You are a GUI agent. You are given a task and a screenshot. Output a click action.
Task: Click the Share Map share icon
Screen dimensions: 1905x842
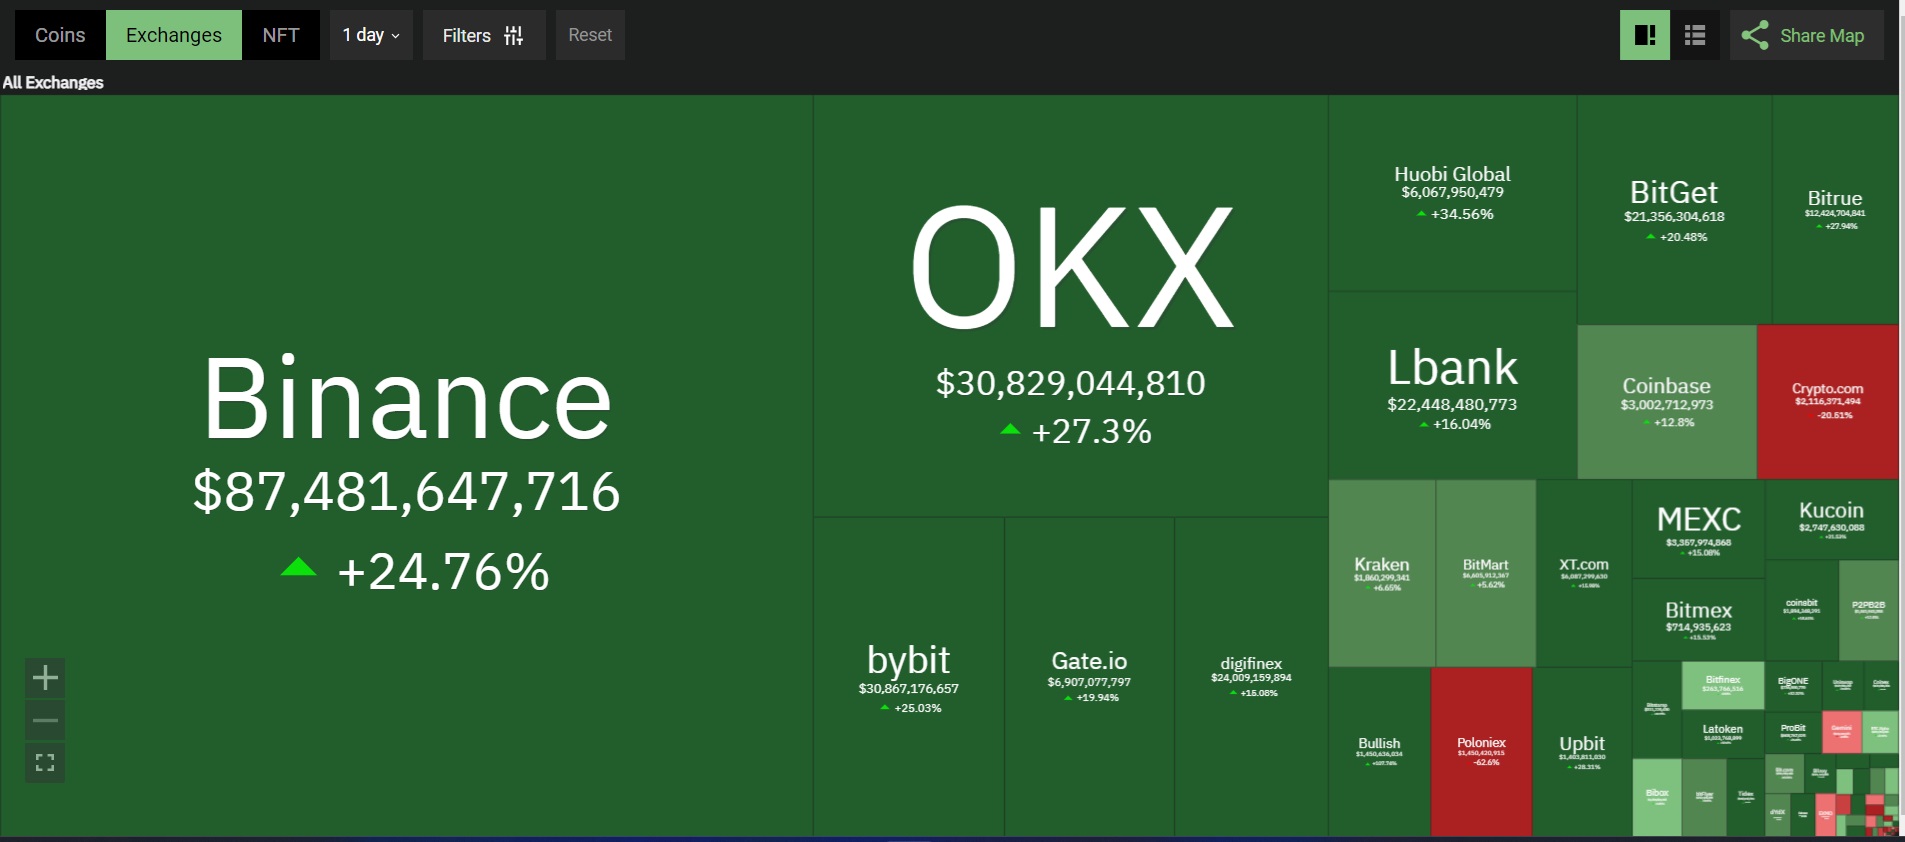[x=1755, y=35]
